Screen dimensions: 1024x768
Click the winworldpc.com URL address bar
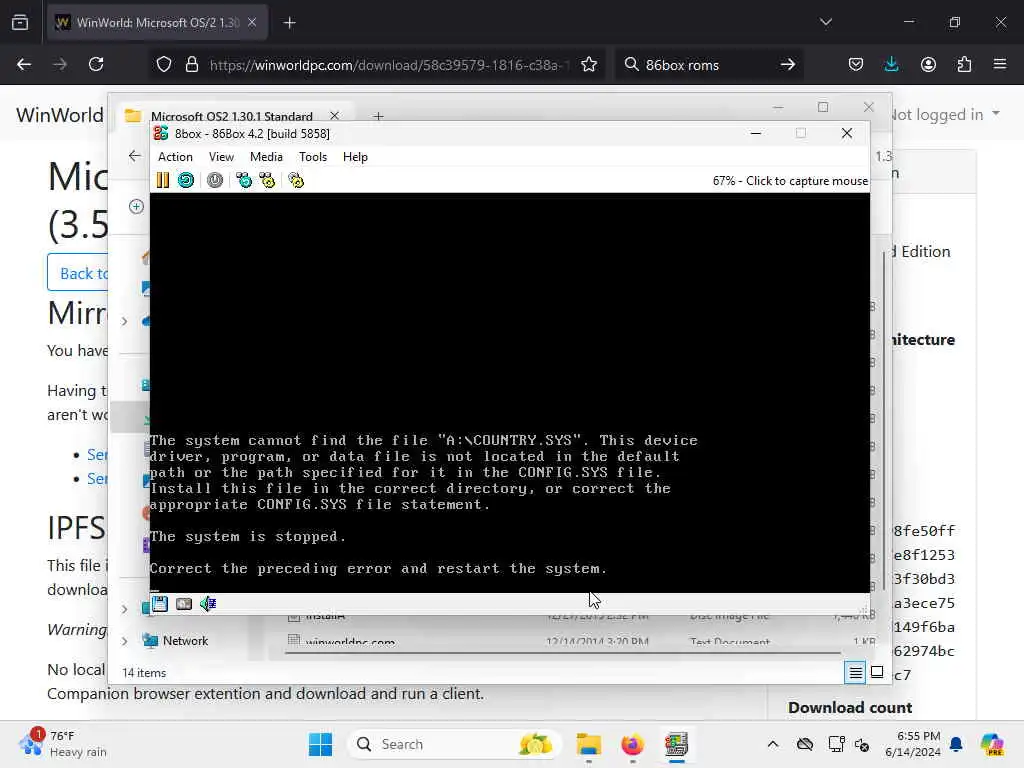click(x=389, y=65)
